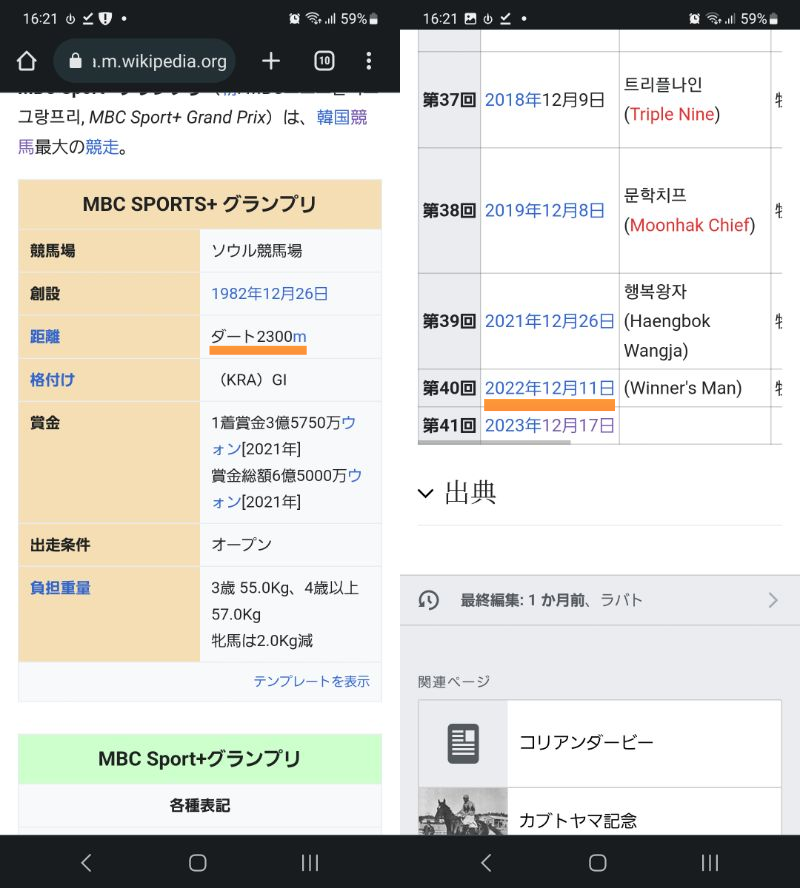This screenshot has width=800, height=888.
Task: Tap the 出典 section heading
Action: (470, 493)
